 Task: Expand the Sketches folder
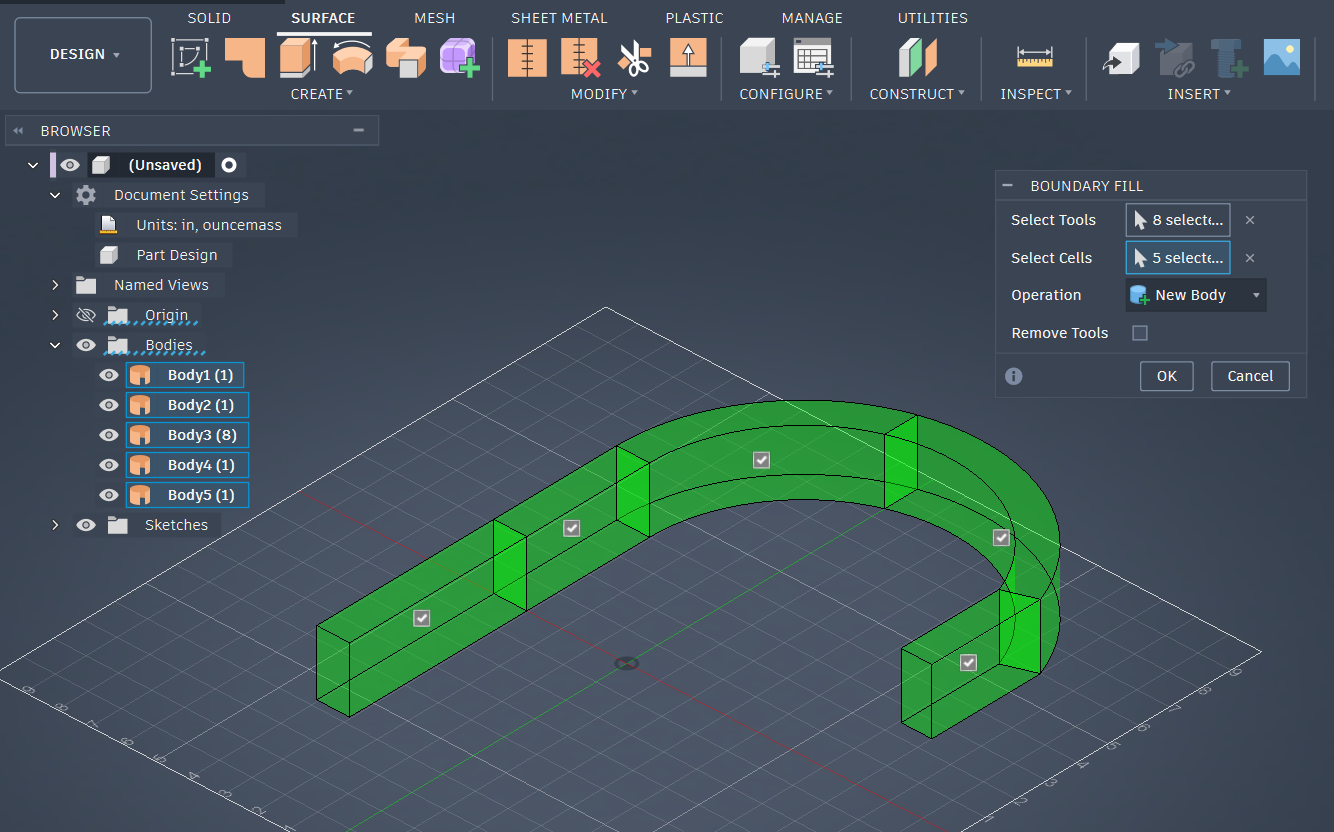point(56,525)
